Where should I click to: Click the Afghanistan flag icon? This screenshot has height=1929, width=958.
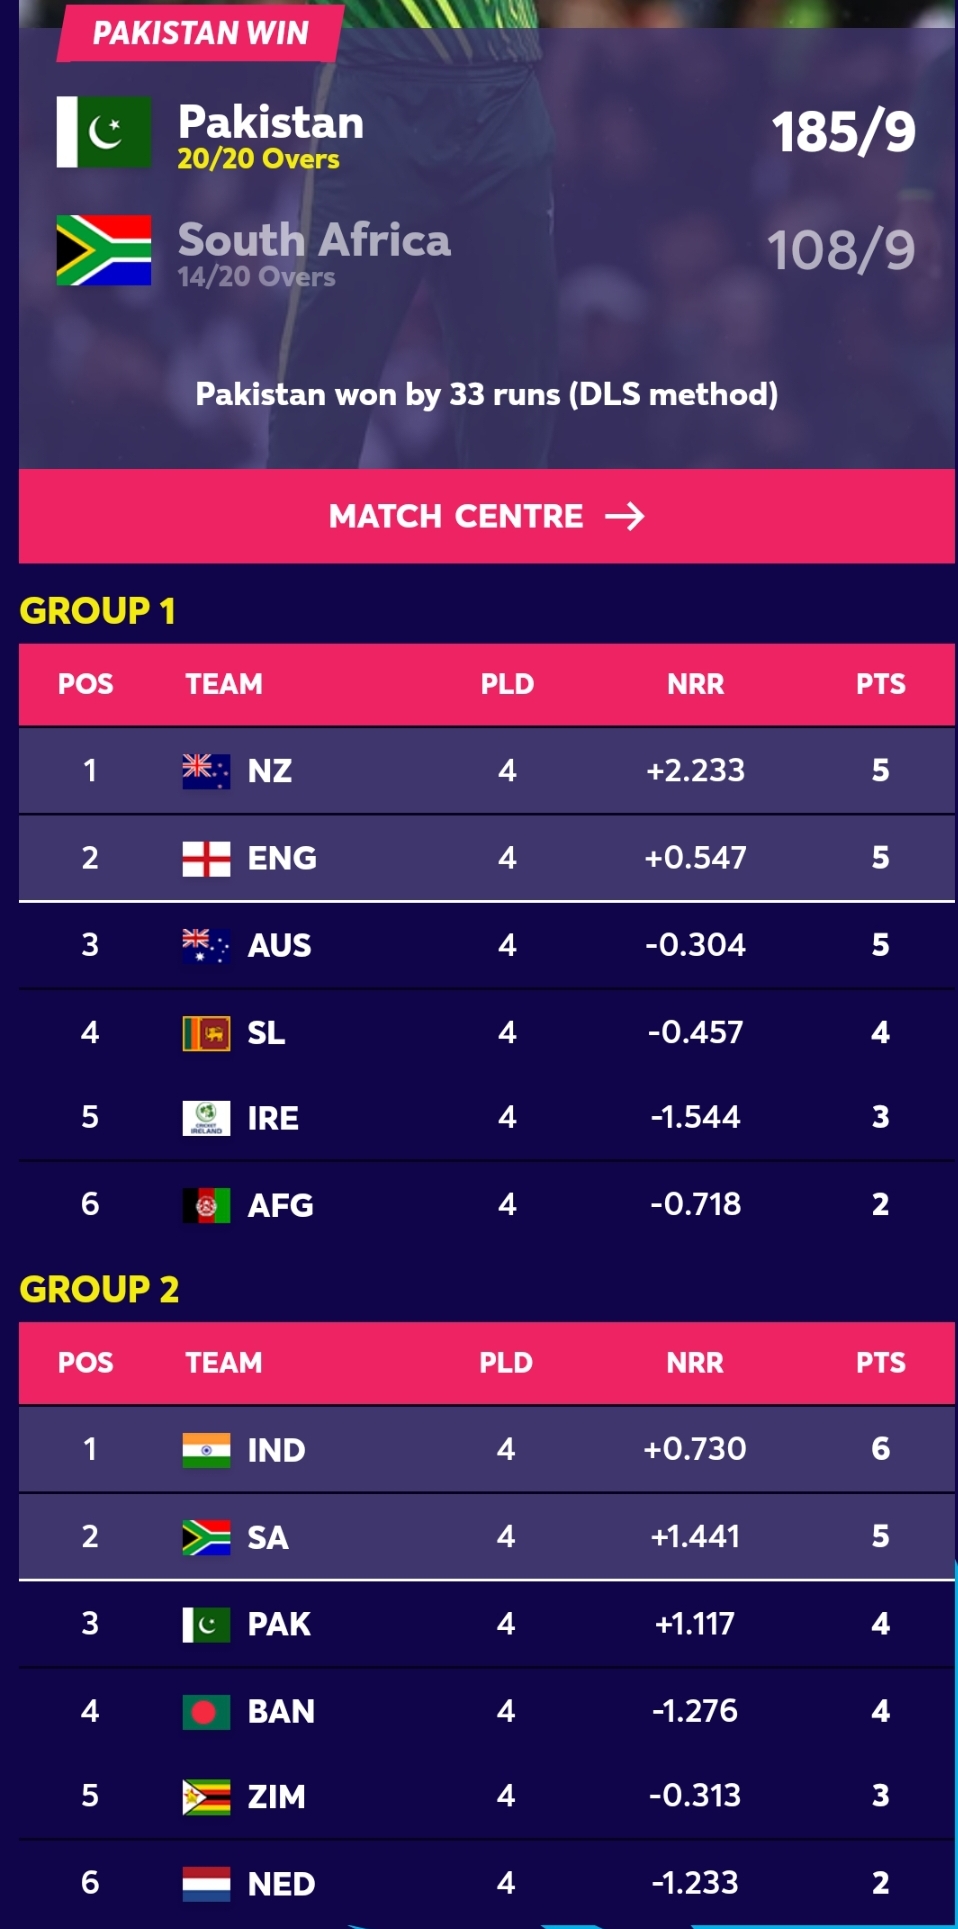point(206,1205)
